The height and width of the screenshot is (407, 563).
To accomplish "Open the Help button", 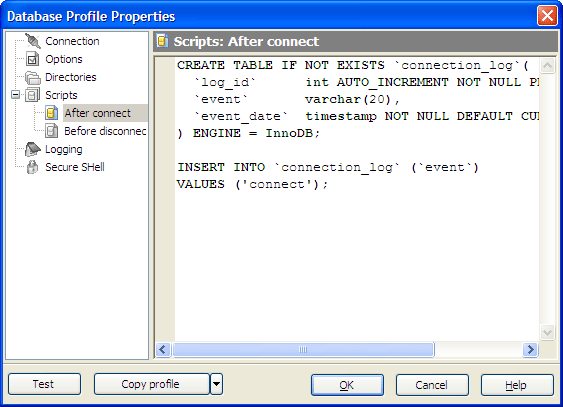I will point(517,385).
